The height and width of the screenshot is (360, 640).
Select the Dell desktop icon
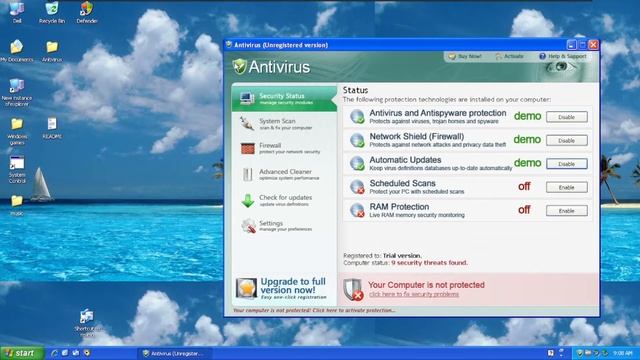point(17,12)
